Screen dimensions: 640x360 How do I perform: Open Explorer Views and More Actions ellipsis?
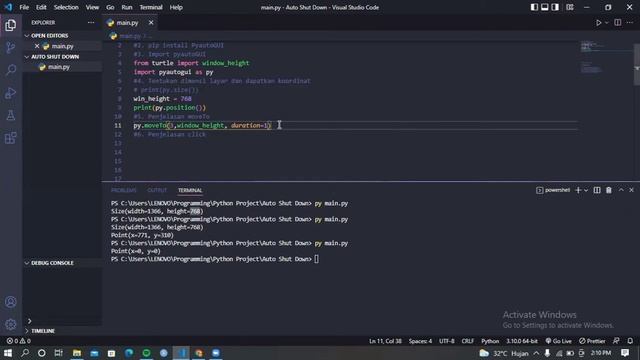[91, 22]
